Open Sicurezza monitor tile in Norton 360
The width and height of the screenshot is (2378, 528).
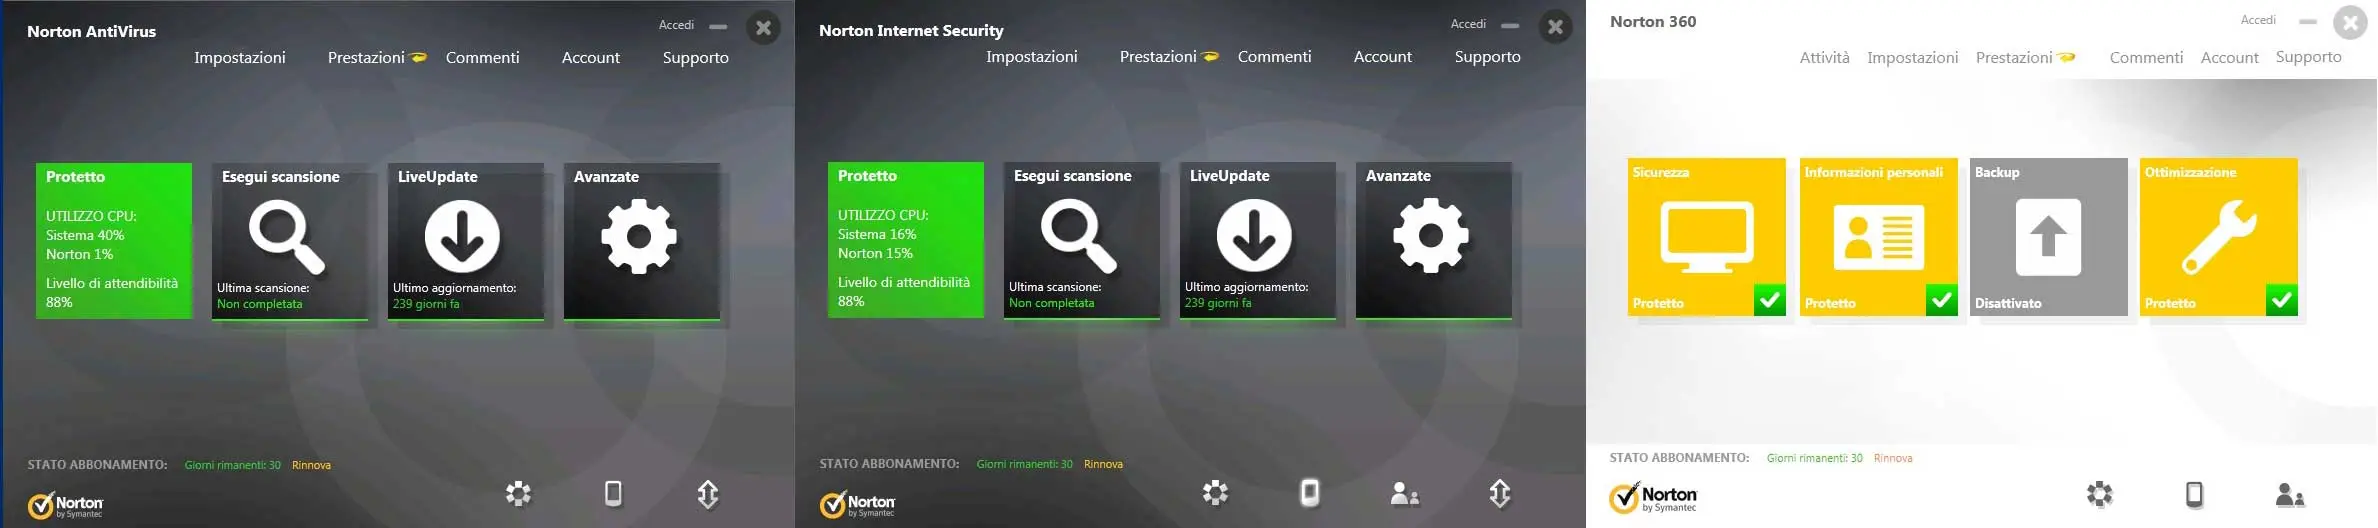pyautogui.click(x=1707, y=237)
